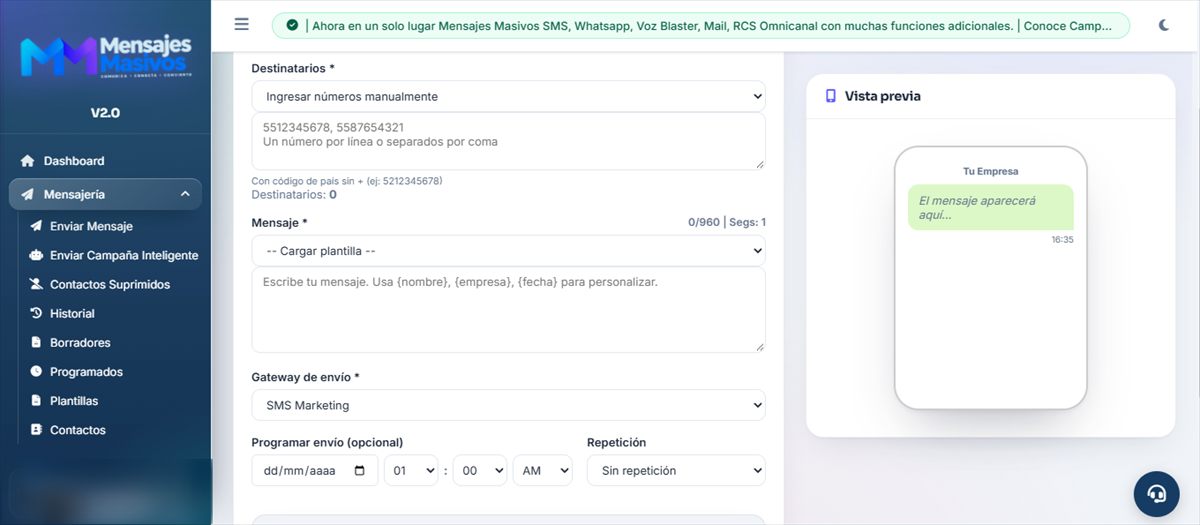
Task: Toggle dark mode moon icon
Action: pos(1164,25)
